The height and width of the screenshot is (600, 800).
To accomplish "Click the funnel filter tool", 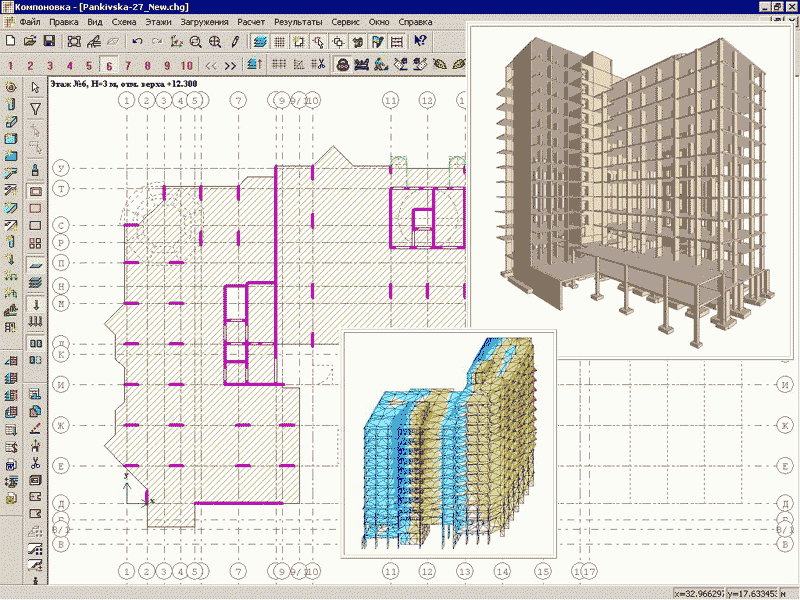I will [35, 109].
